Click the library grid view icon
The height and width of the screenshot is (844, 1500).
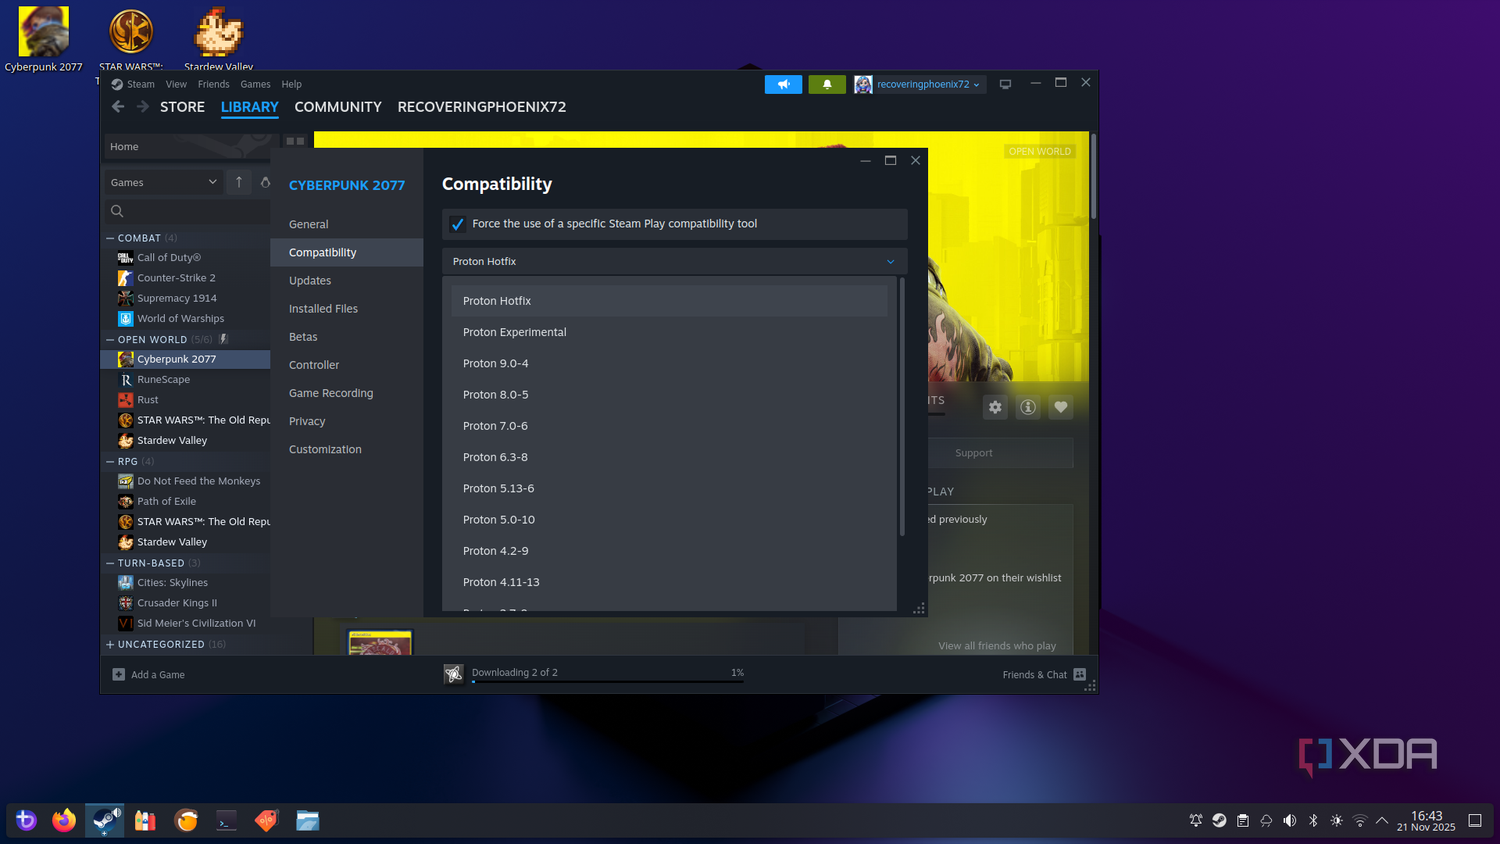point(295,141)
